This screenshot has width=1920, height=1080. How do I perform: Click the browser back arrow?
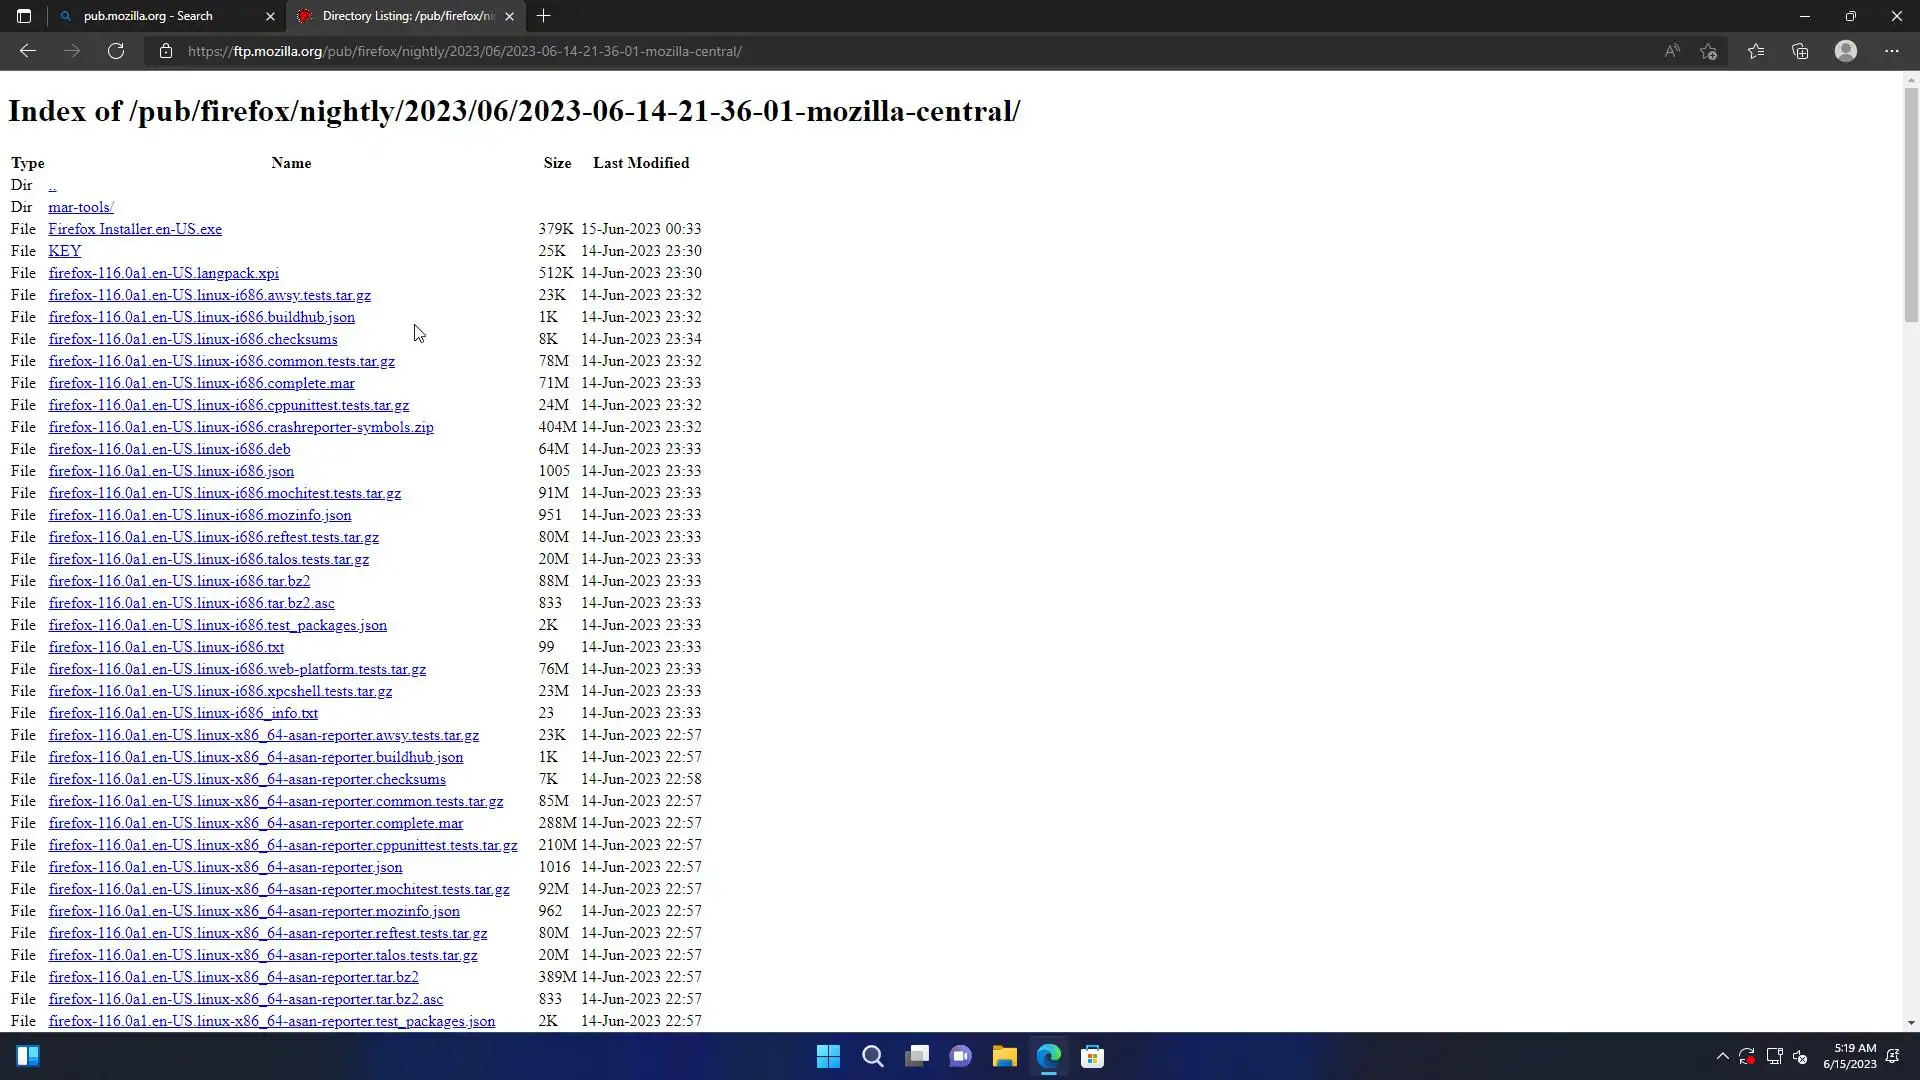point(28,51)
